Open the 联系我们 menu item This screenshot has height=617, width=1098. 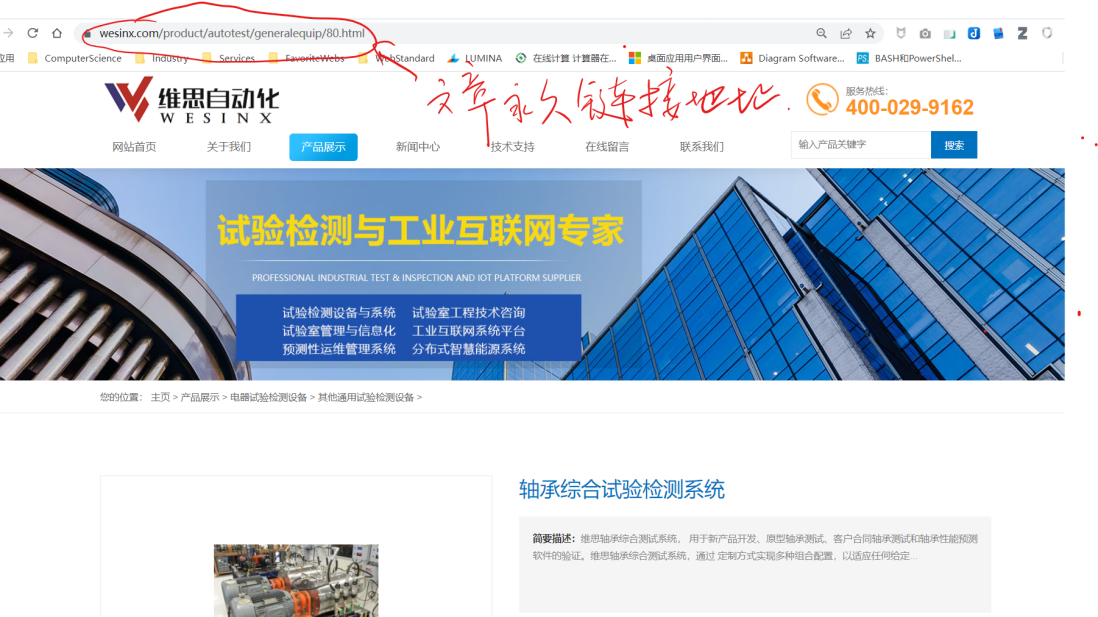tap(702, 146)
